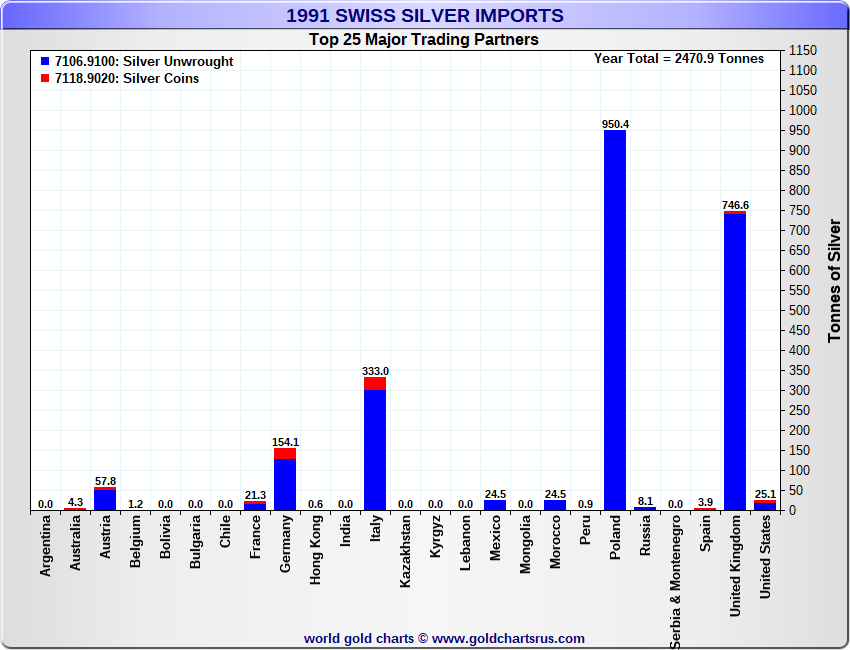Click the 7118.9020: Silver Coins legend label

pyautogui.click(x=127, y=78)
